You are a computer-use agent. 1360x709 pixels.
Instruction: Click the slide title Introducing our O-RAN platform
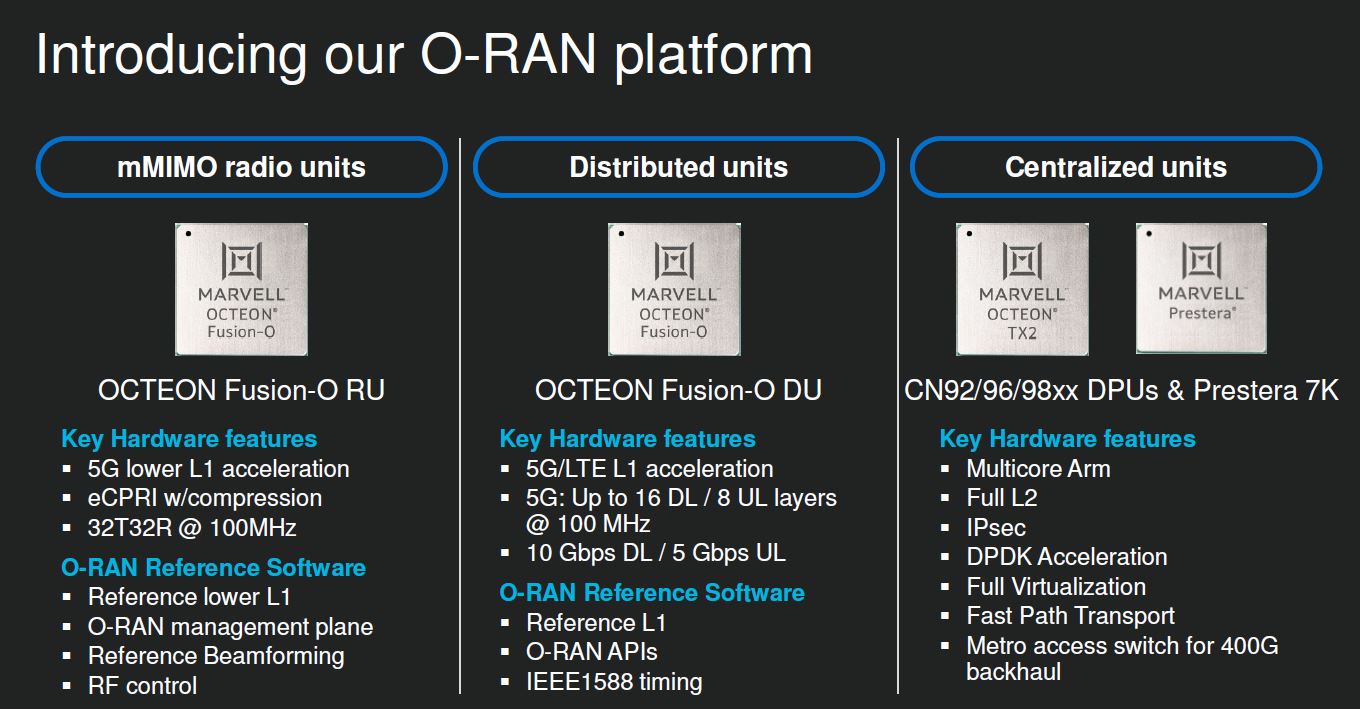424,54
